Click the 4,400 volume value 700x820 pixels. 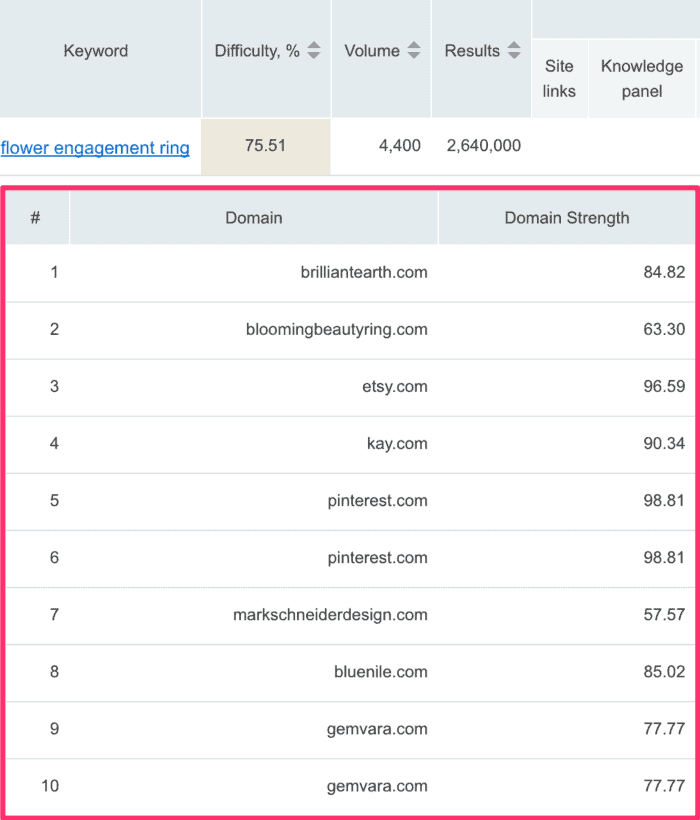click(x=399, y=145)
